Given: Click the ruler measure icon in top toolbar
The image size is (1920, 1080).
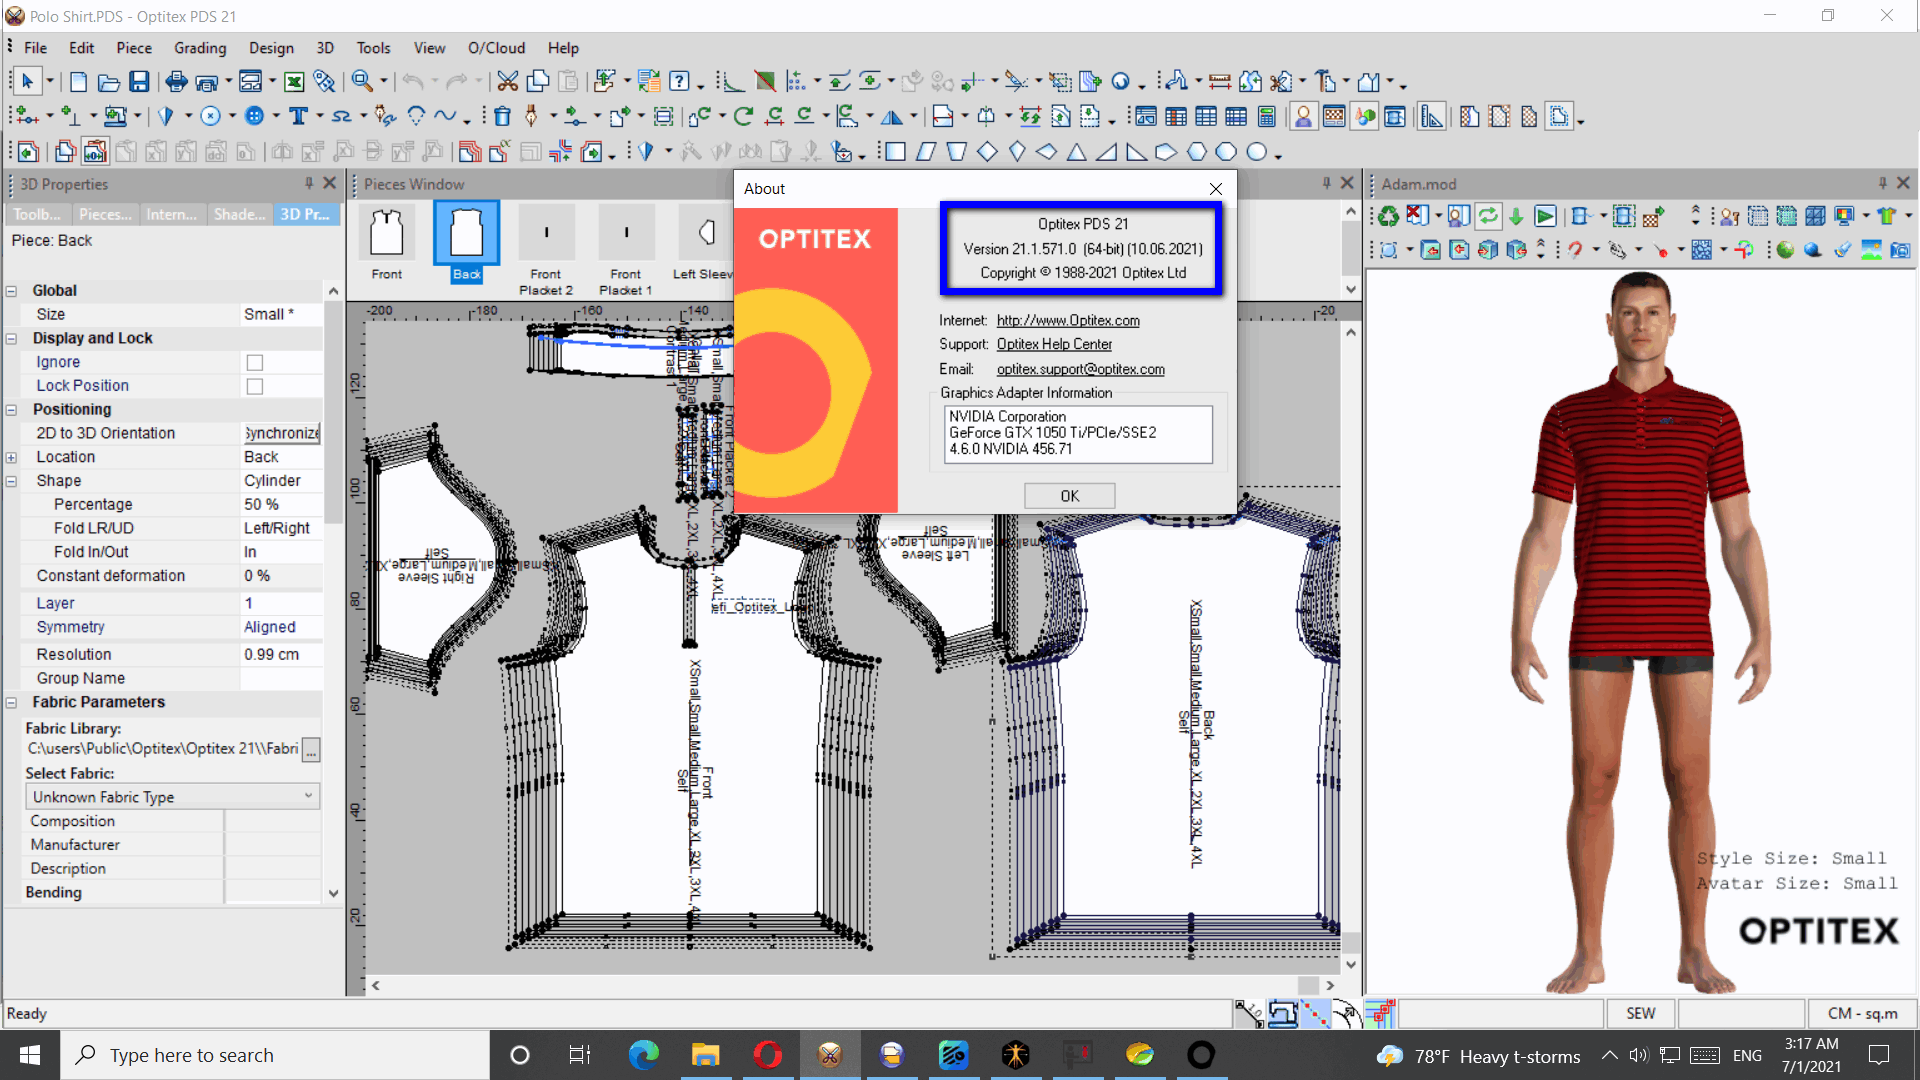Looking at the screenshot, I should [x=1220, y=81].
